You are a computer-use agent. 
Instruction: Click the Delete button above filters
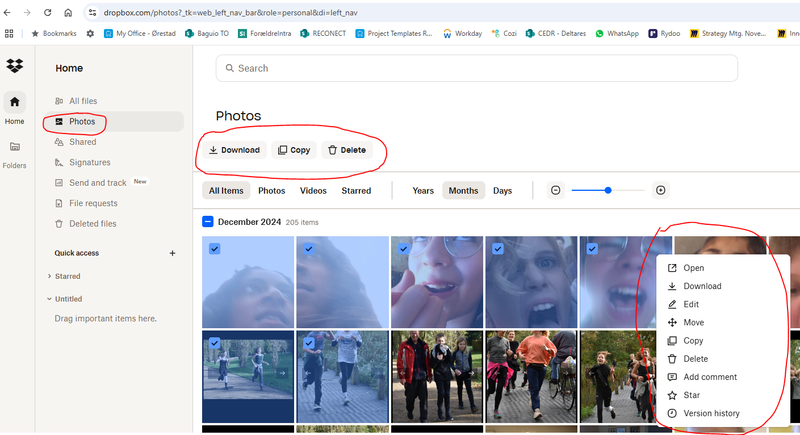click(347, 150)
